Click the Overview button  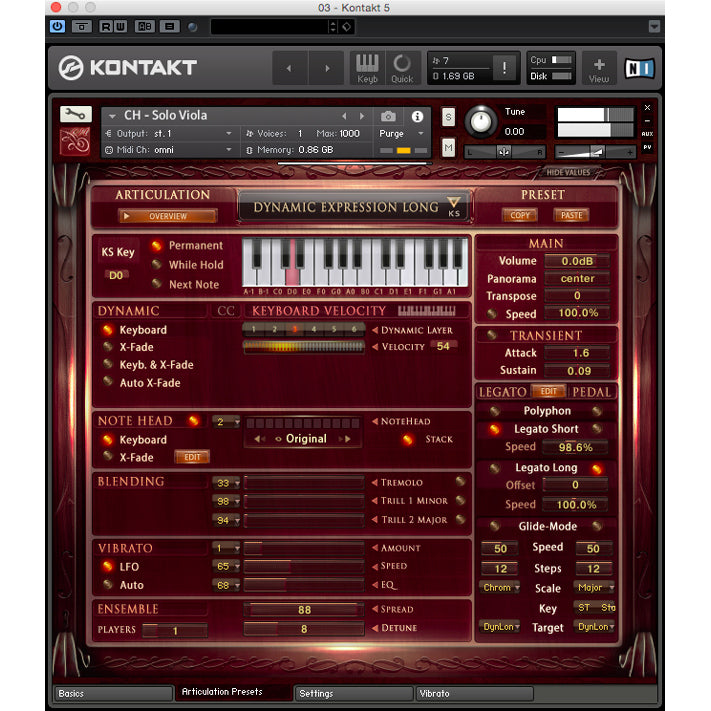[167, 216]
